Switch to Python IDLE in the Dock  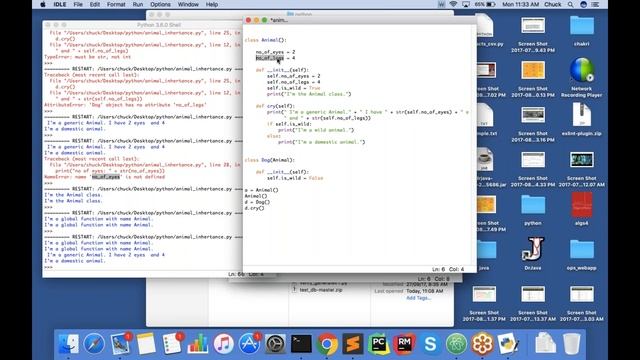point(508,344)
